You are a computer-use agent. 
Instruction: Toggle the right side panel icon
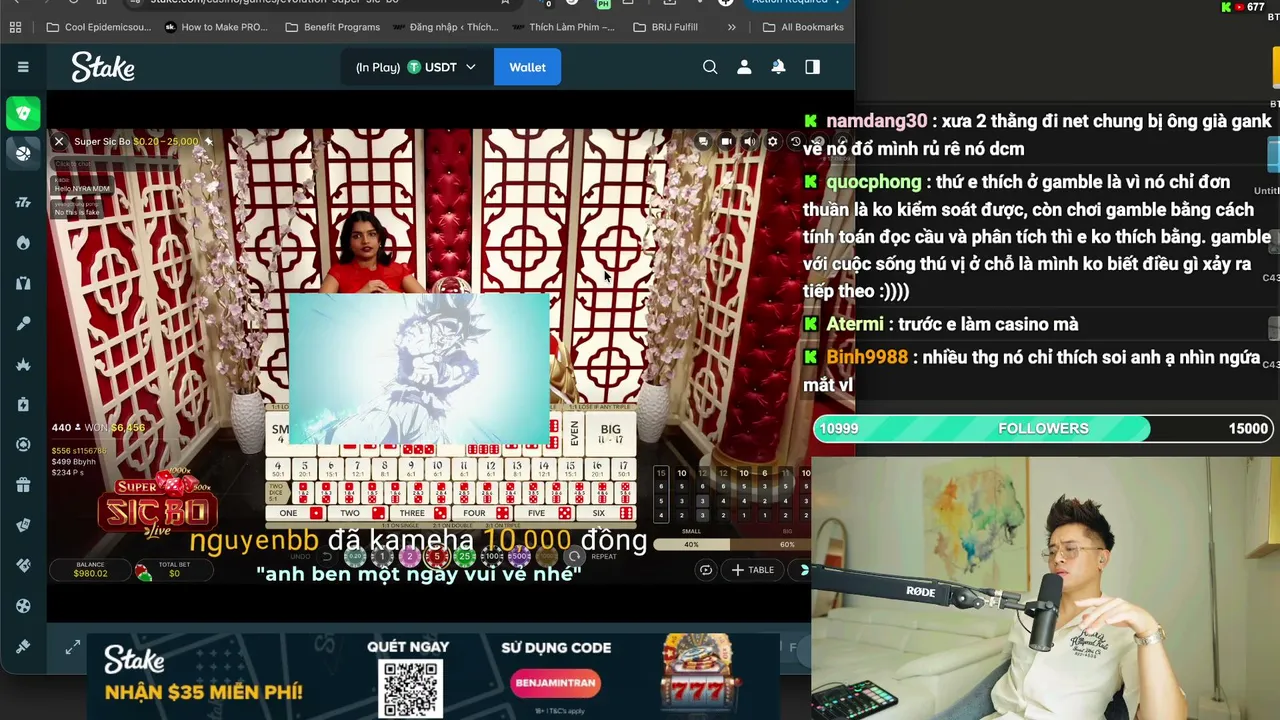pos(812,67)
